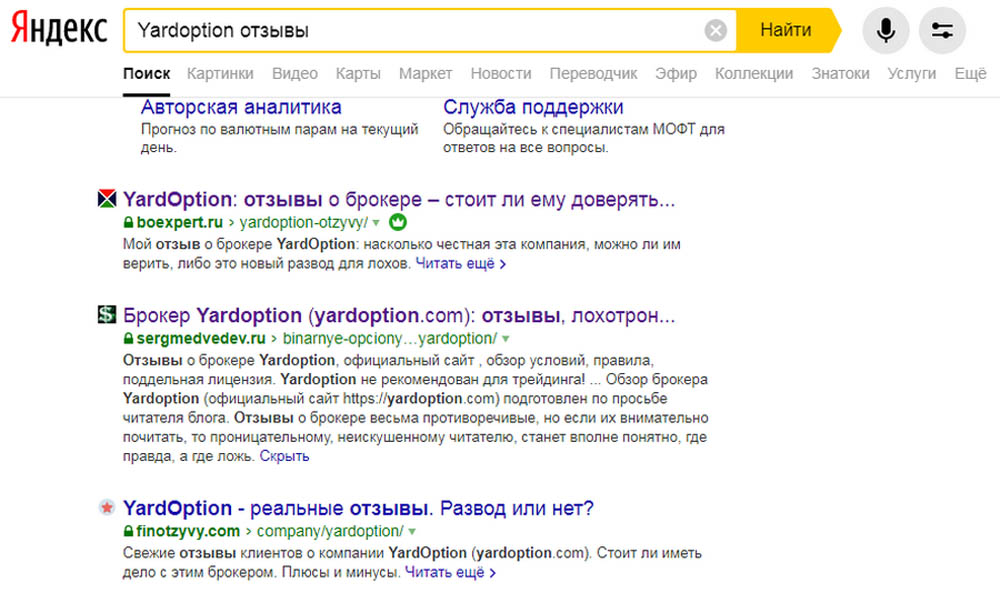Click the green crown badge next to boexpert.ru

click(398, 222)
